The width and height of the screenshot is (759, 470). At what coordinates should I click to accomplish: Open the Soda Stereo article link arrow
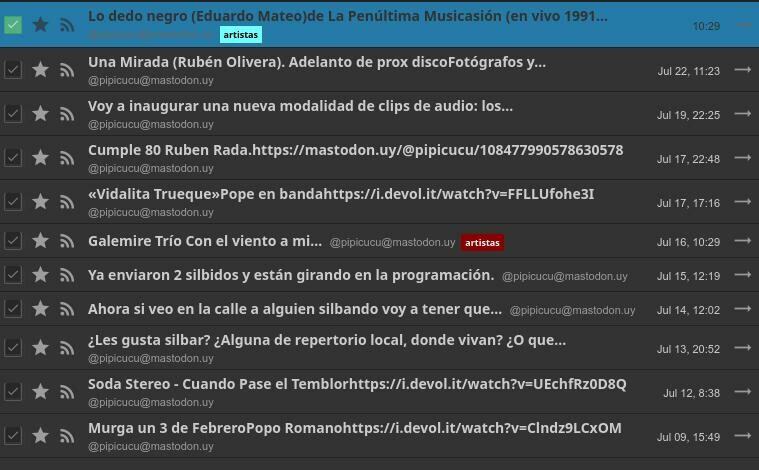tap(742, 392)
